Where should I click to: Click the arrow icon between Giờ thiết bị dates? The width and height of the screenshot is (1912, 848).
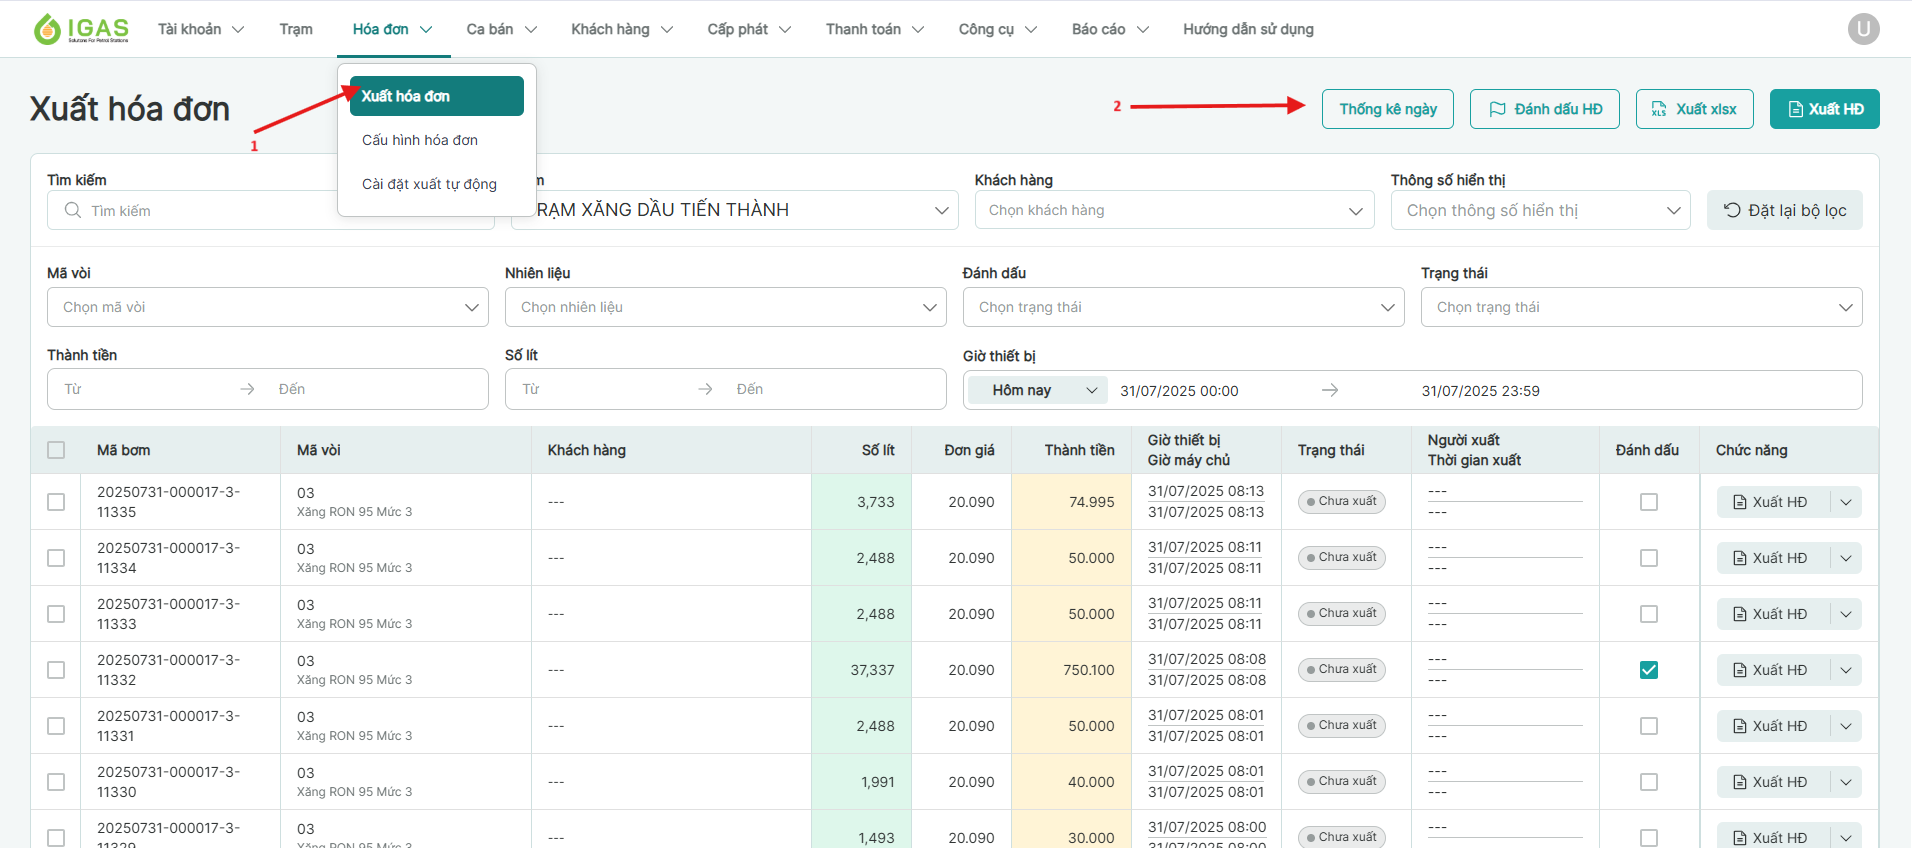1330,390
